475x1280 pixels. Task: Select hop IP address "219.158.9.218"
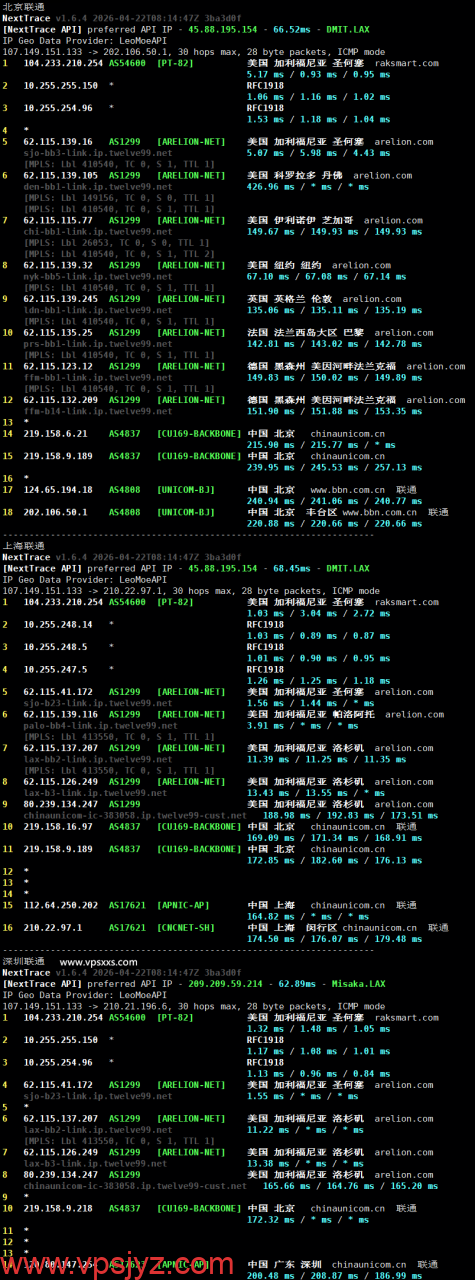click(58, 1208)
